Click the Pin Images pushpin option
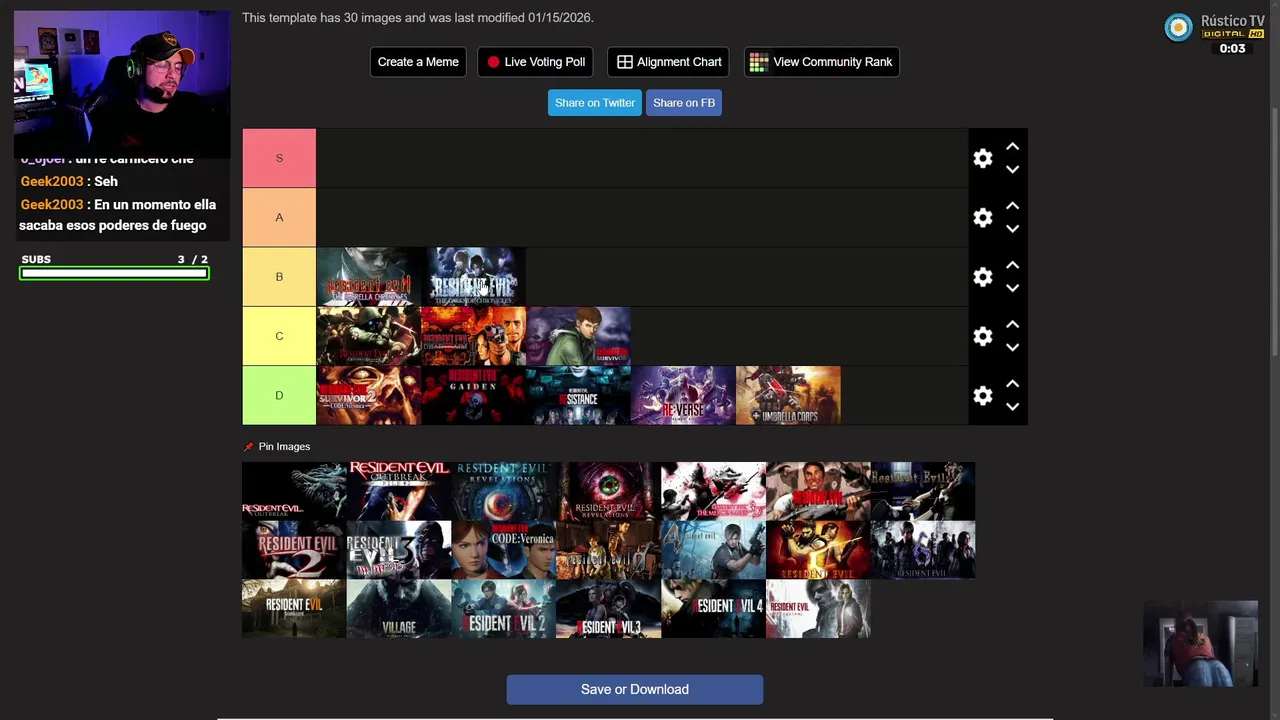1280x720 pixels. click(x=277, y=446)
